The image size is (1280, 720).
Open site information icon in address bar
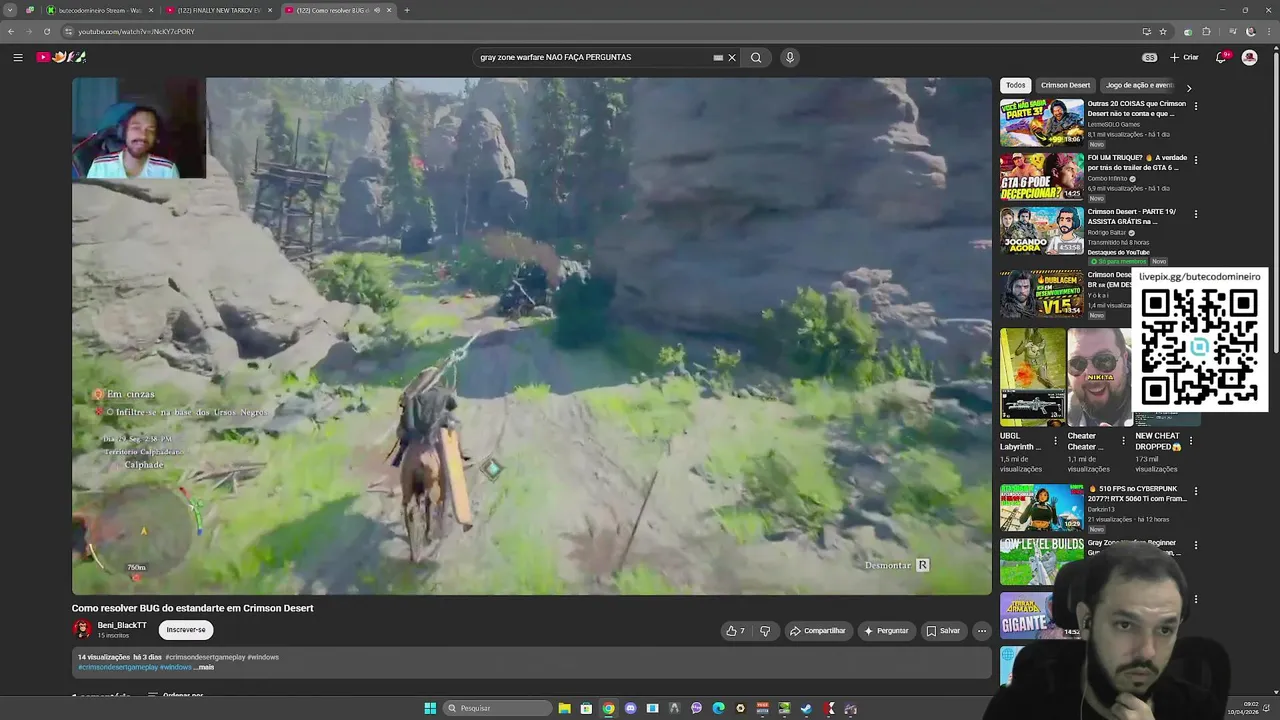[68, 31]
